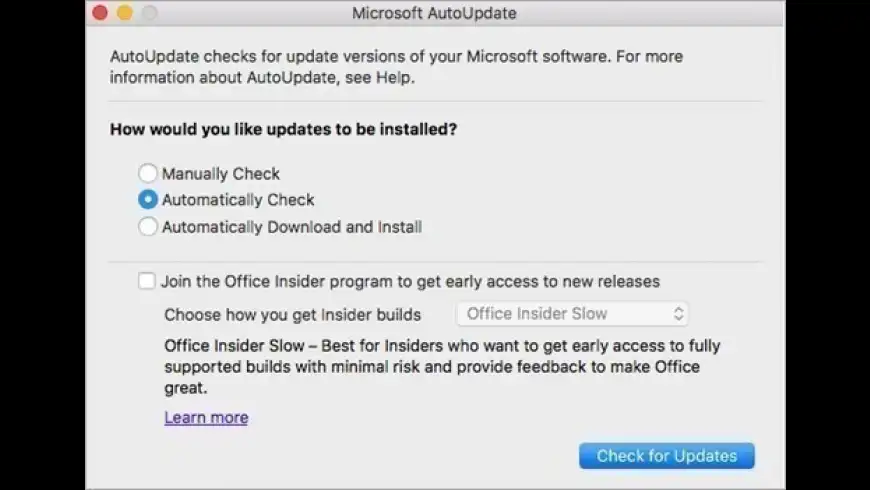This screenshot has height=490, width=870.
Task: Click the 'Choose how you get Insider builds' label
Action: tap(292, 314)
